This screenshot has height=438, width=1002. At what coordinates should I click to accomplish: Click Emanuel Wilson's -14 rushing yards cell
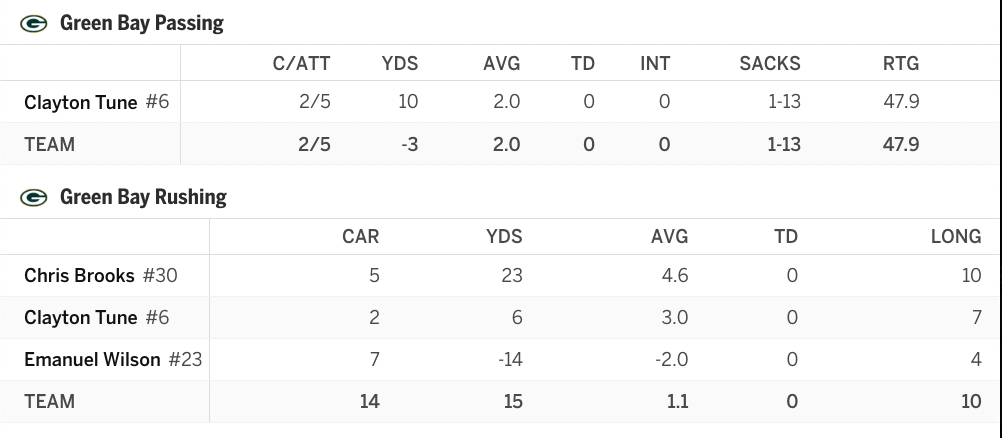[510, 360]
